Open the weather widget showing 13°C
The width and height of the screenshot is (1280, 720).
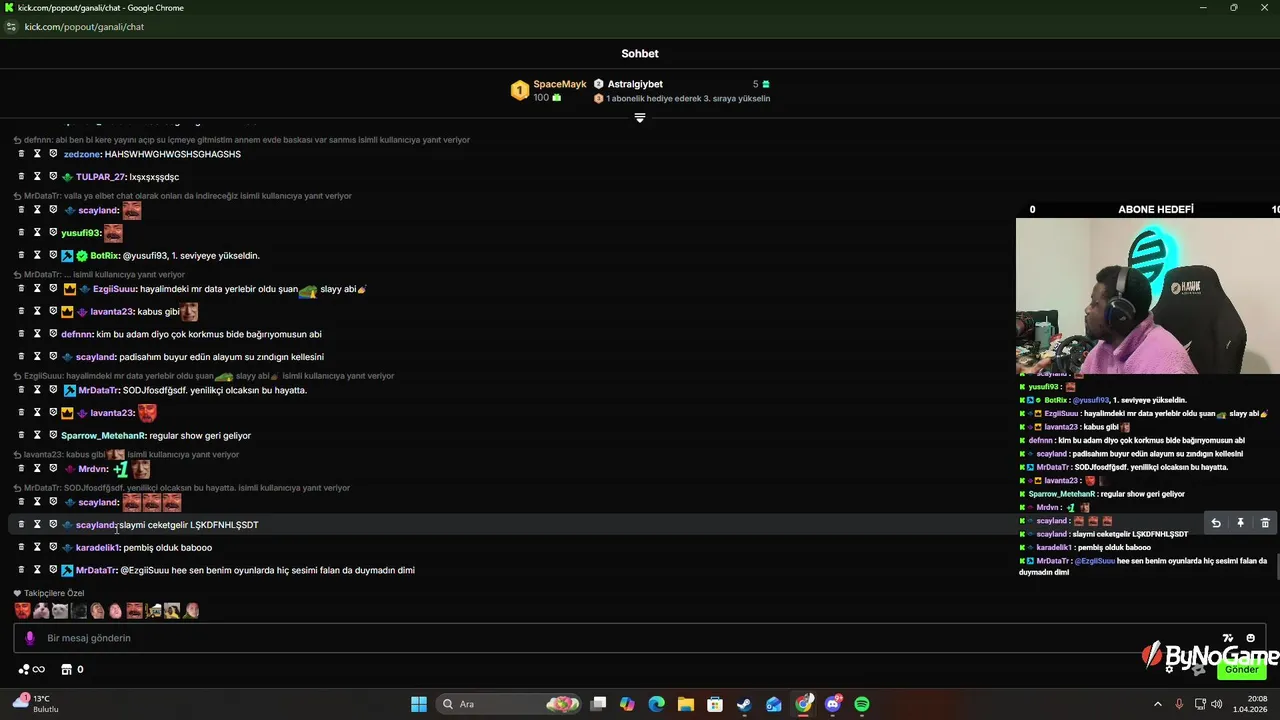(x=35, y=703)
